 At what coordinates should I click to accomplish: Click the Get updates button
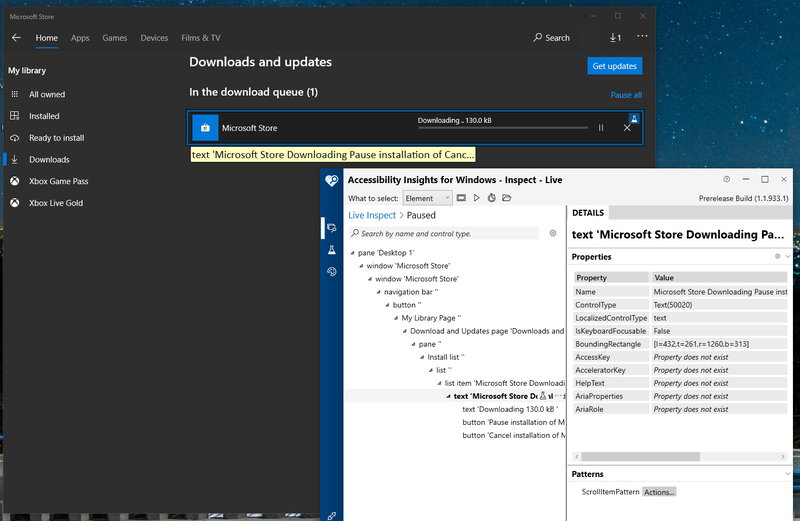[615, 66]
